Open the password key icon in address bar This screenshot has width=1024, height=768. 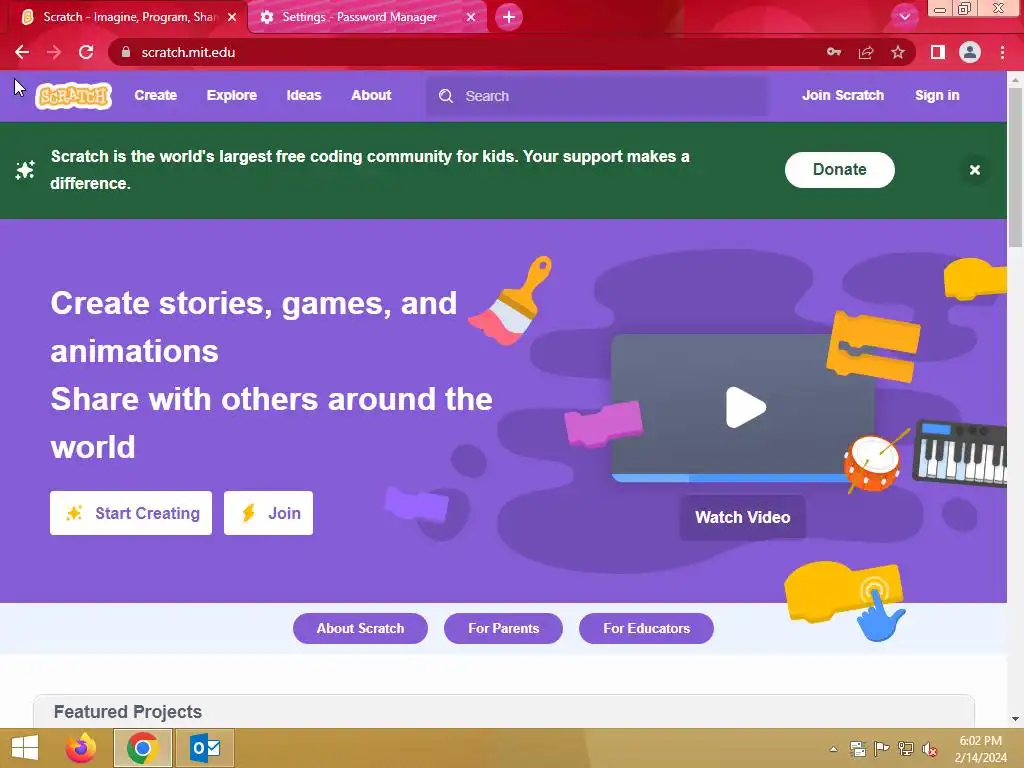(x=834, y=52)
